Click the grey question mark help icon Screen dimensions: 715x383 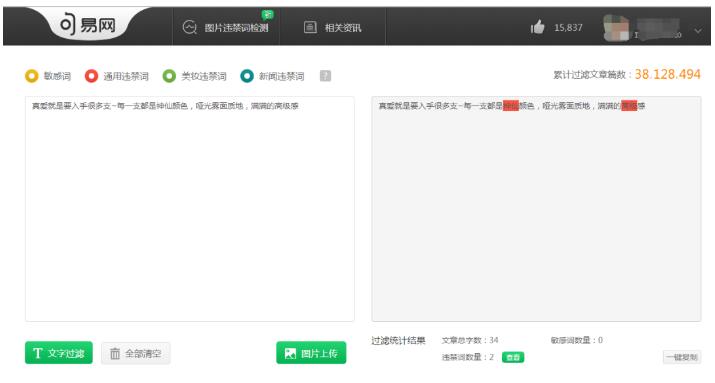point(325,76)
